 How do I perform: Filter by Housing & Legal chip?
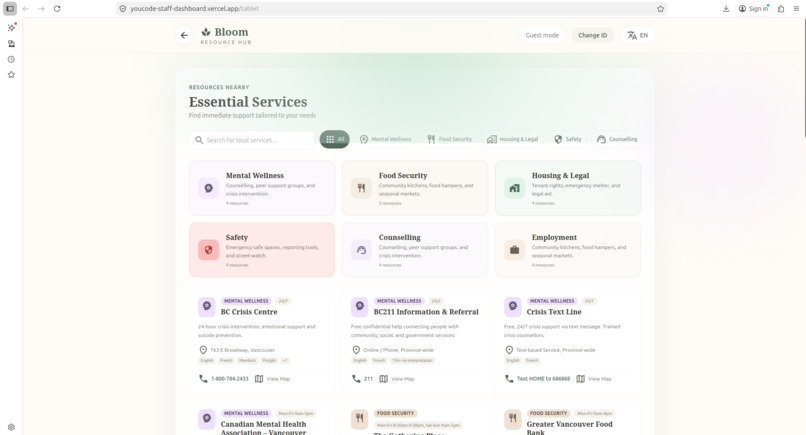tap(512, 139)
